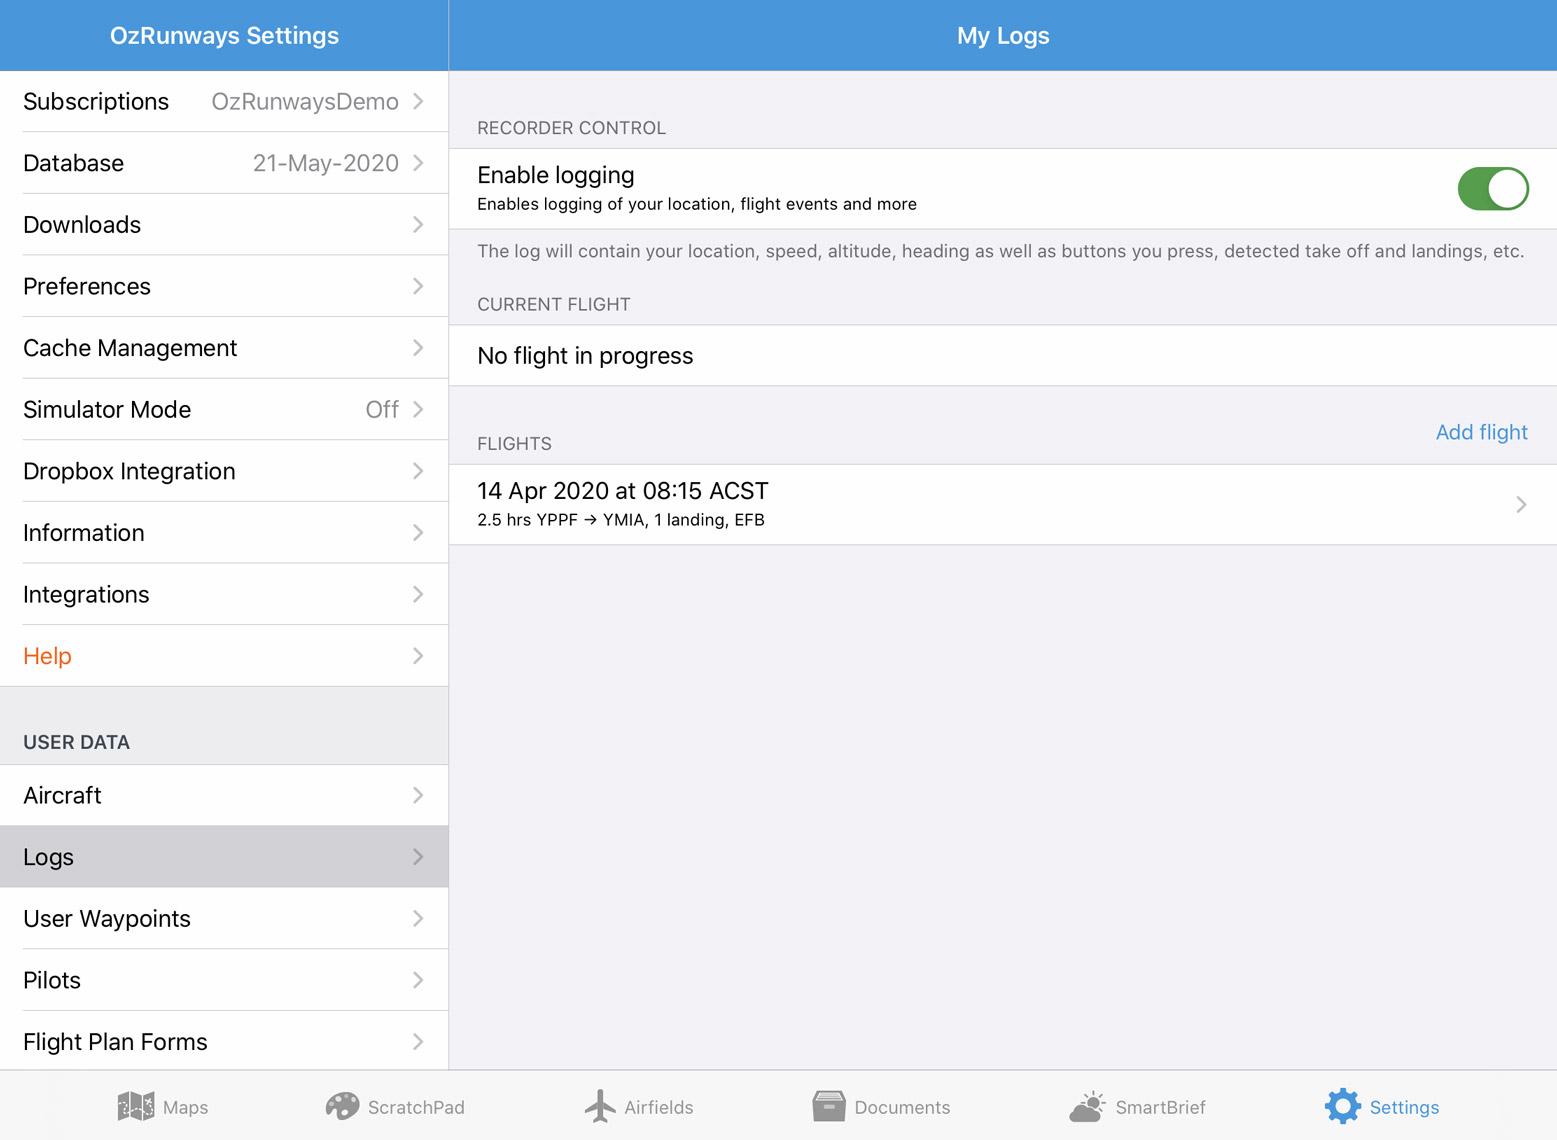This screenshot has width=1557, height=1140.
Task: Open the Dropbox Integration row label
Action: 129,471
